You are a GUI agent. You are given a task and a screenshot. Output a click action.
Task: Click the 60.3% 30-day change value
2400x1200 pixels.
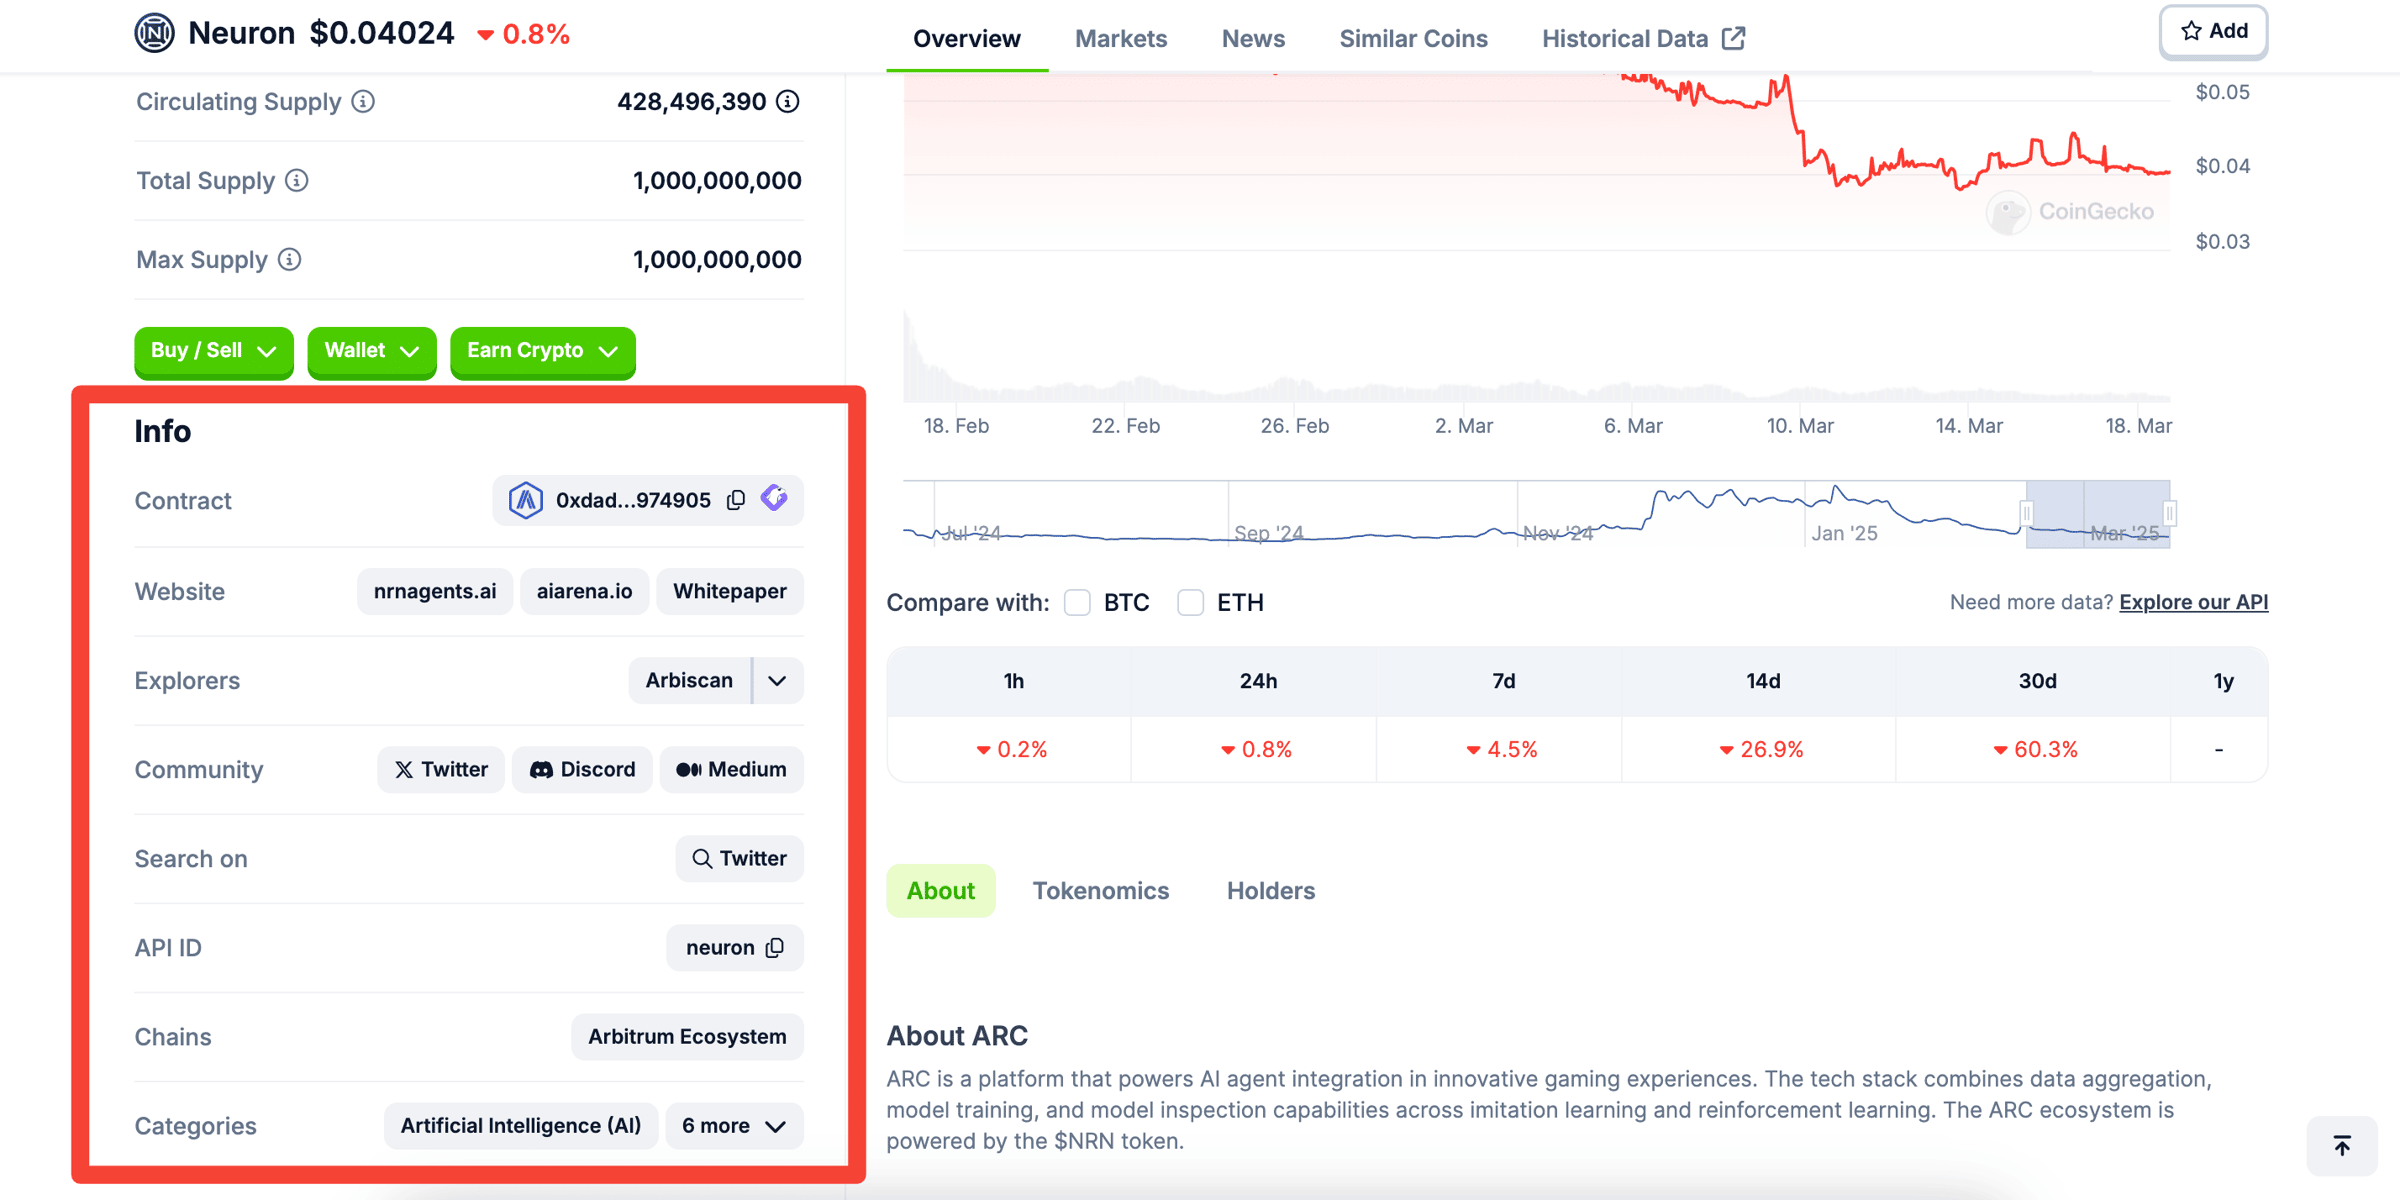tap(2036, 750)
